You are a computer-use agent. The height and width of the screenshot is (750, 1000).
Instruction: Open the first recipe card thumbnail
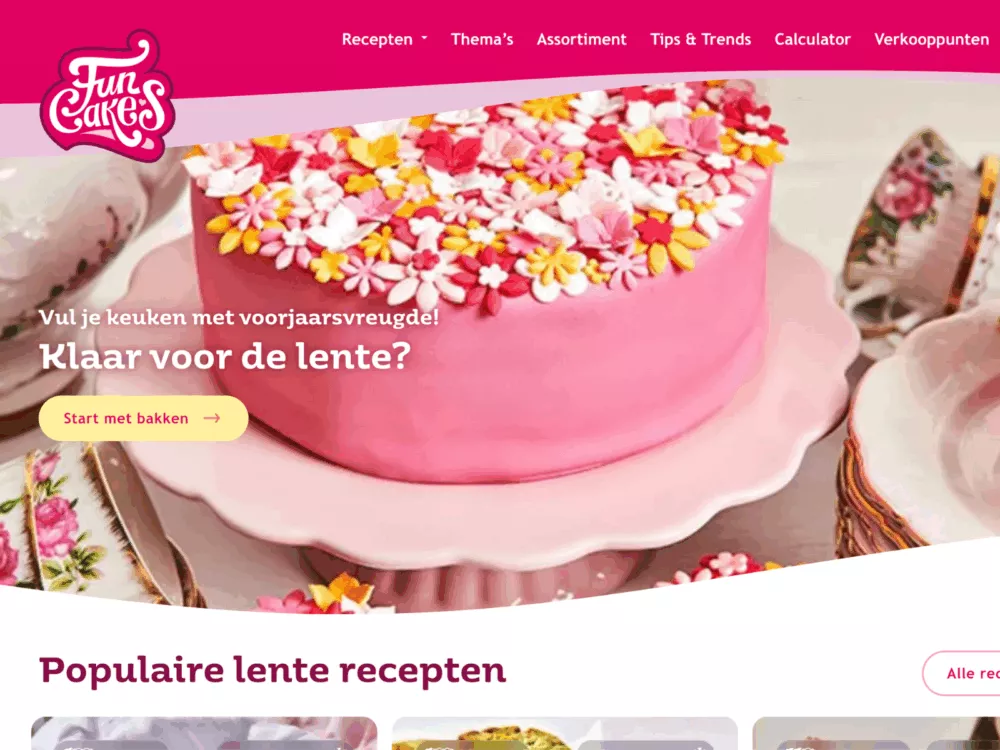[x=204, y=733]
